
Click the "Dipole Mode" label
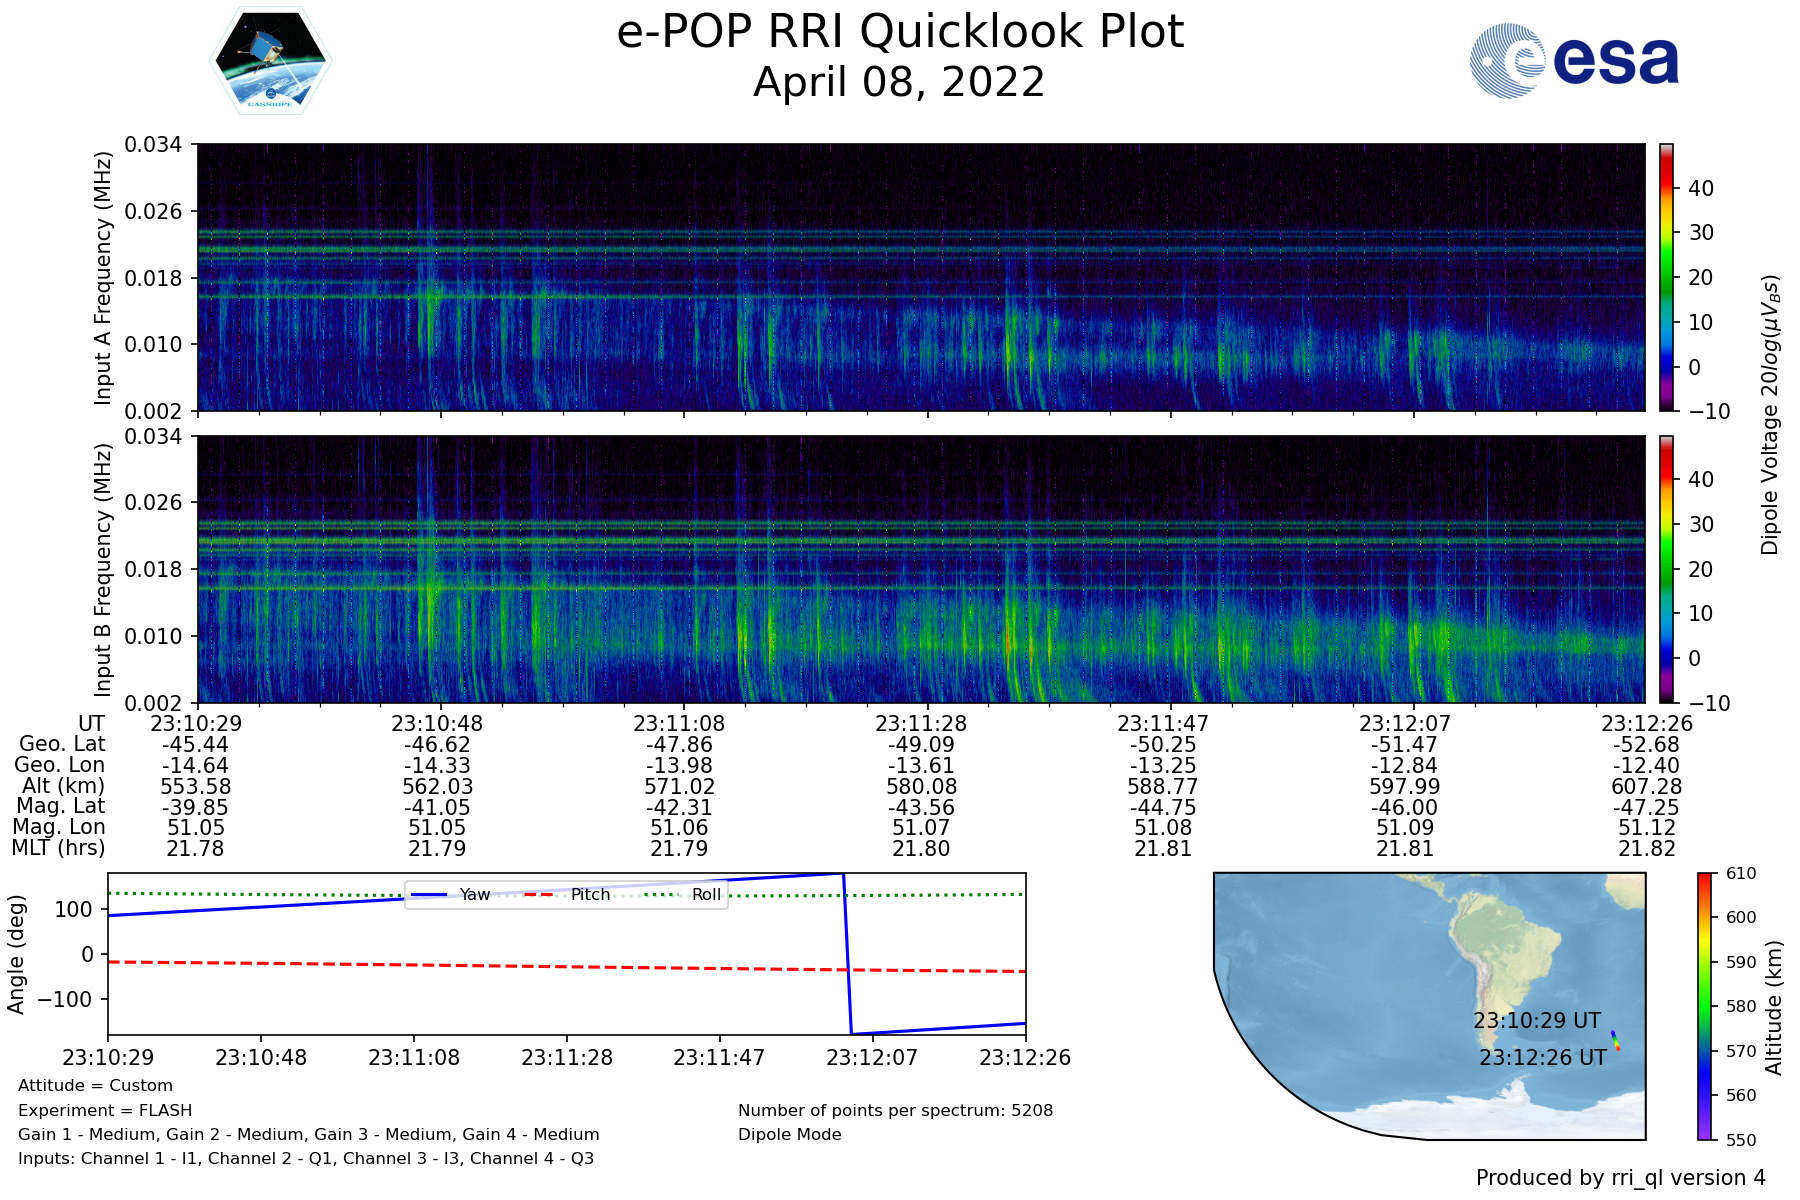(789, 1135)
